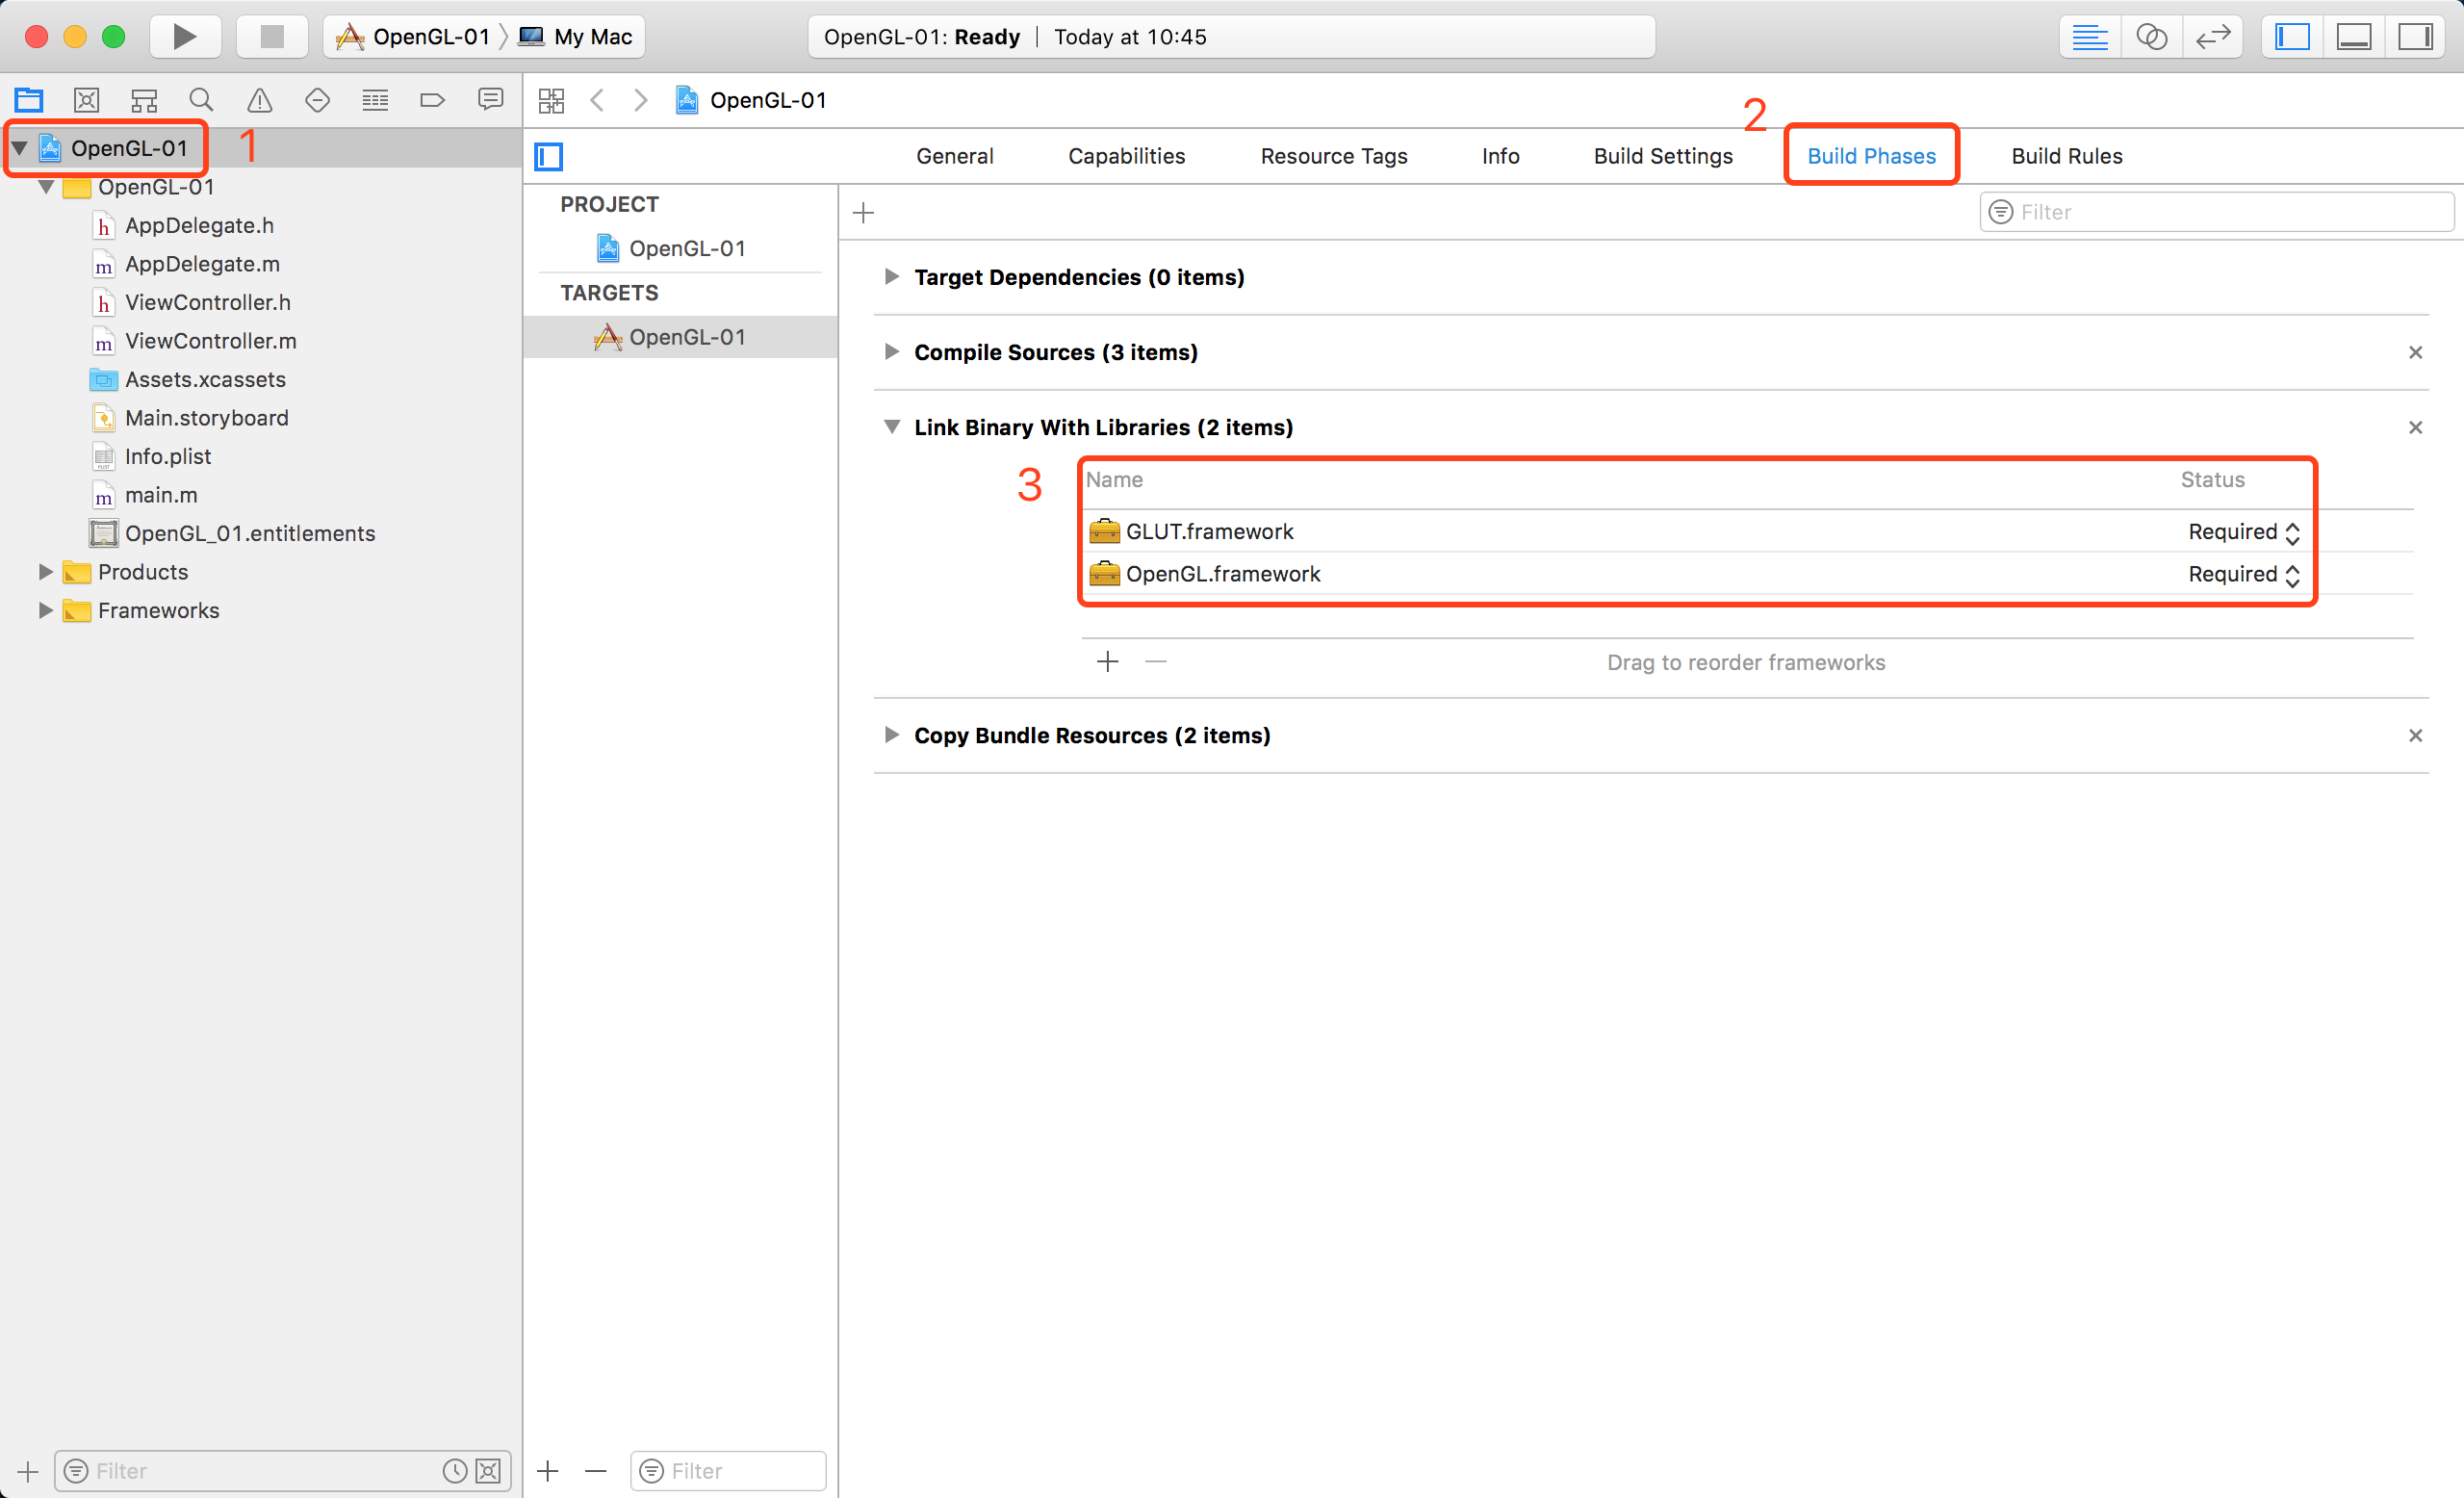Add a framework with plus button

click(x=1107, y=662)
